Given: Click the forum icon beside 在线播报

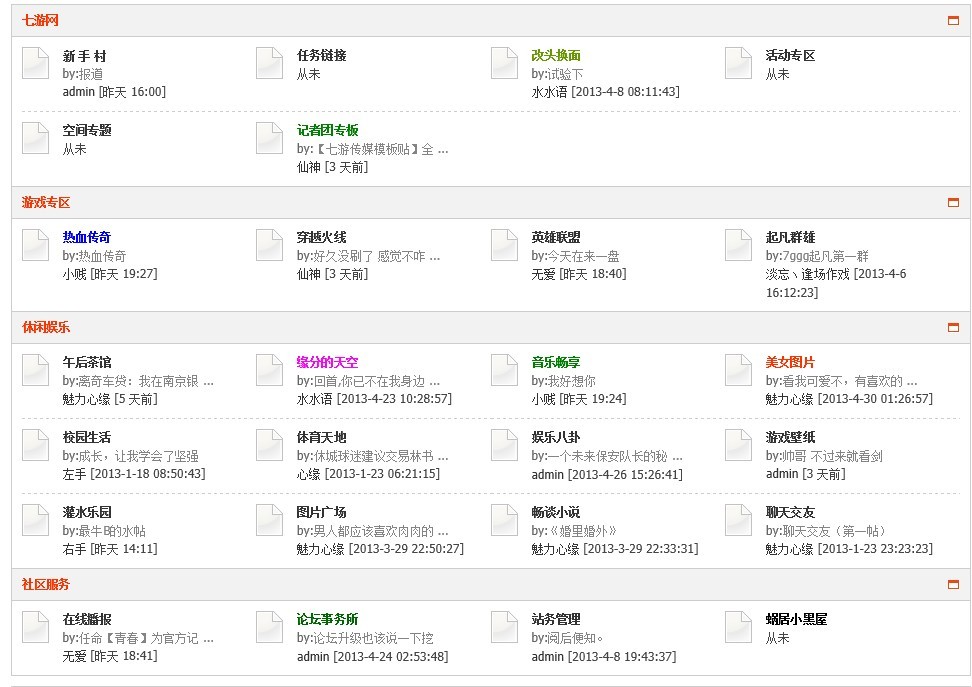Looking at the screenshot, I should click(35, 627).
